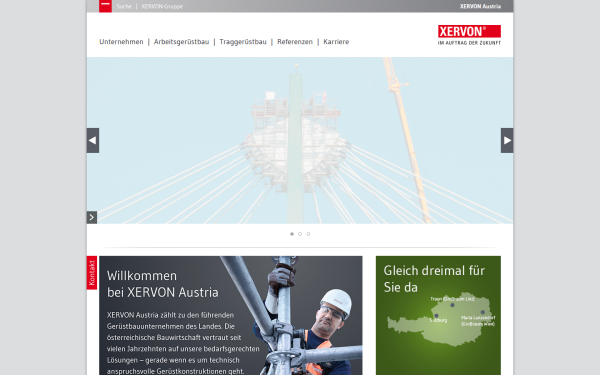Screen dimensions: 600x375
Task: Click the red minus collapse icon in top bar
Action: 105,6
